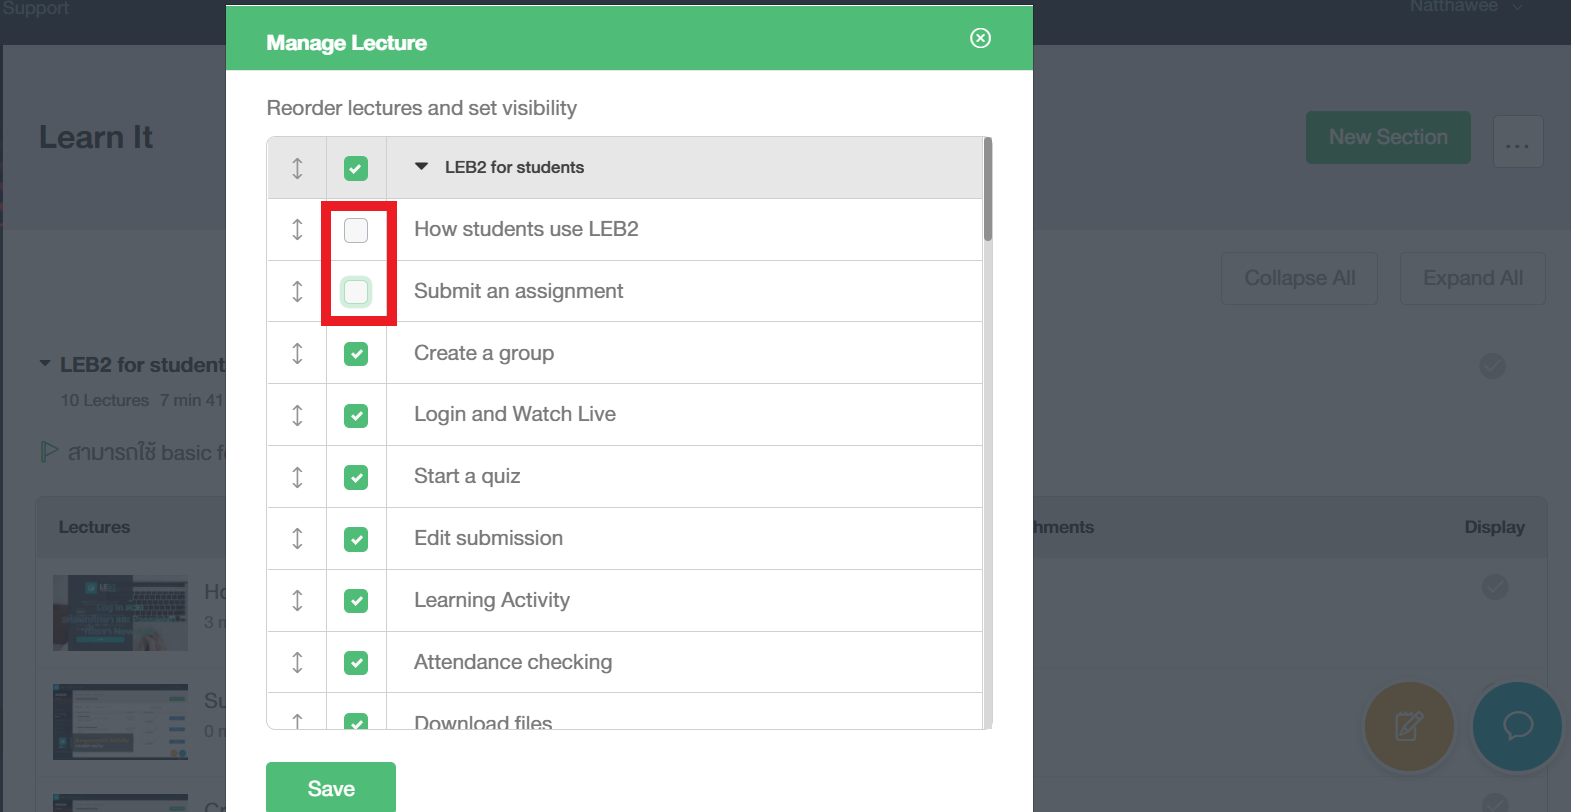Click the Expand All button

tap(1473, 278)
